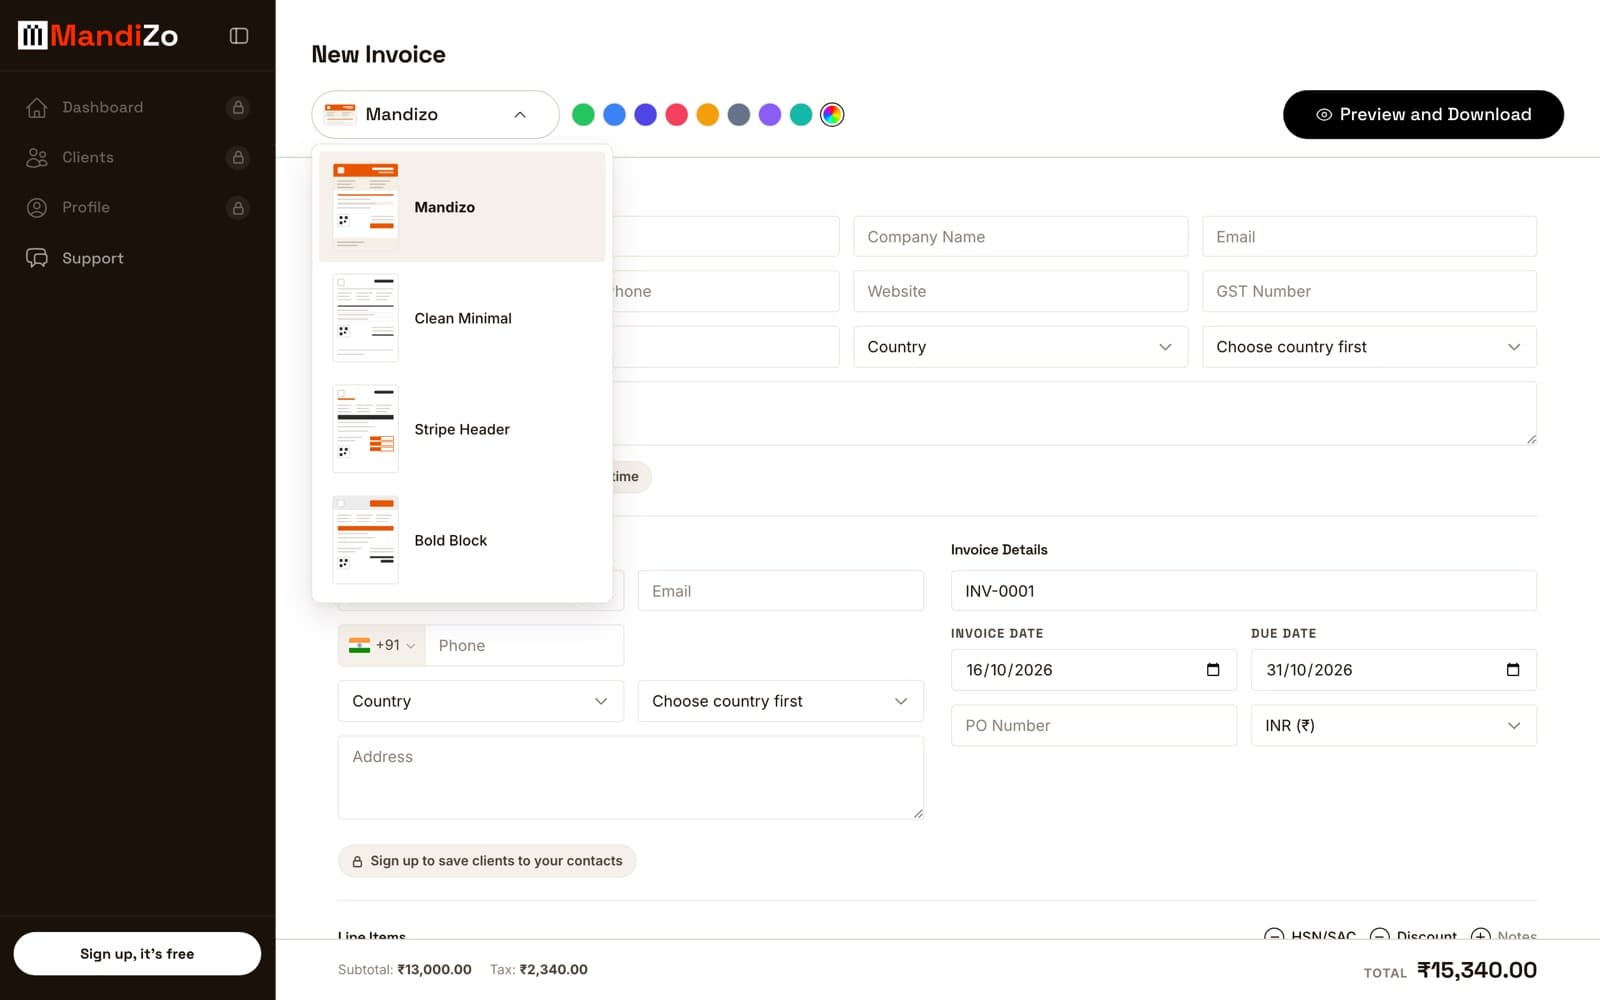1600x1000 pixels.
Task: Open client Choose country first dropdown
Action: click(x=781, y=701)
